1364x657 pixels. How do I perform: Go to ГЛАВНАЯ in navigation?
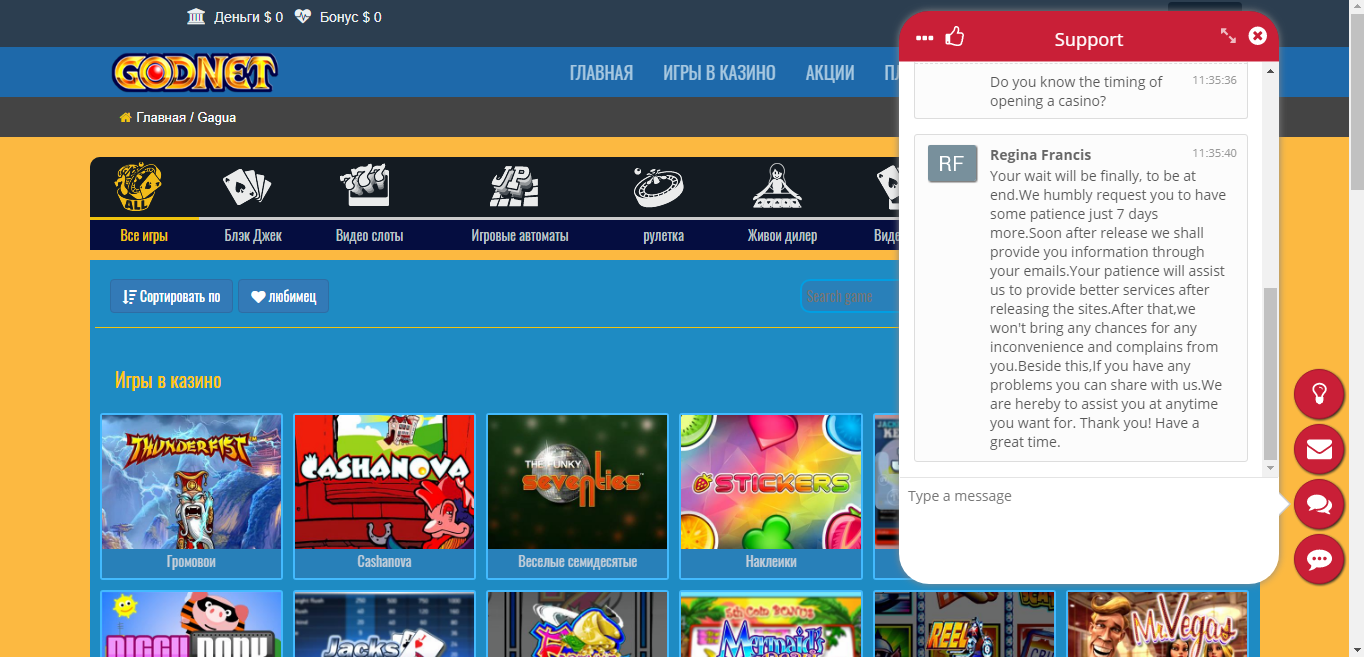(x=601, y=73)
